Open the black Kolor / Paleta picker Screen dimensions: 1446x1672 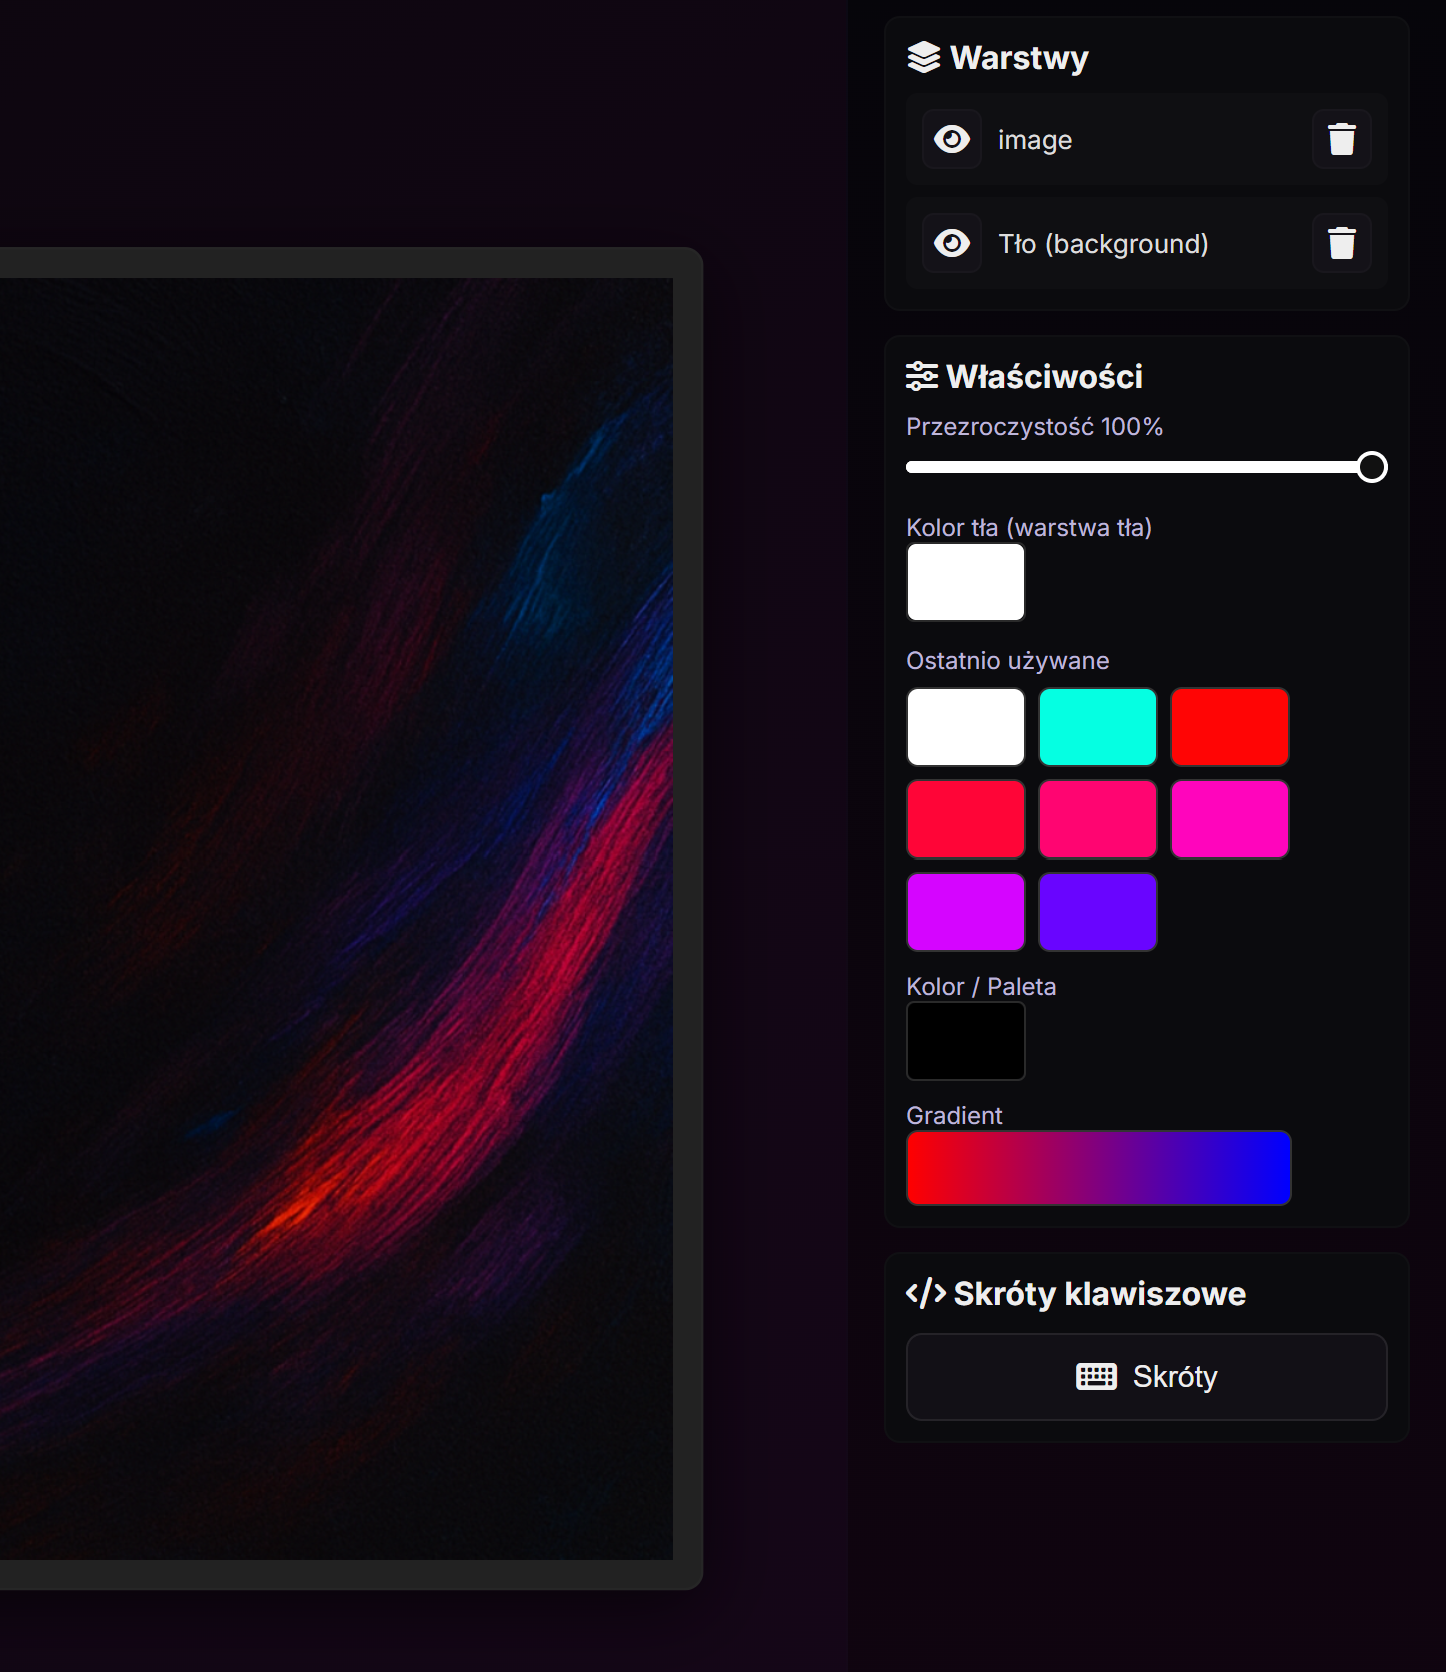click(x=965, y=1041)
